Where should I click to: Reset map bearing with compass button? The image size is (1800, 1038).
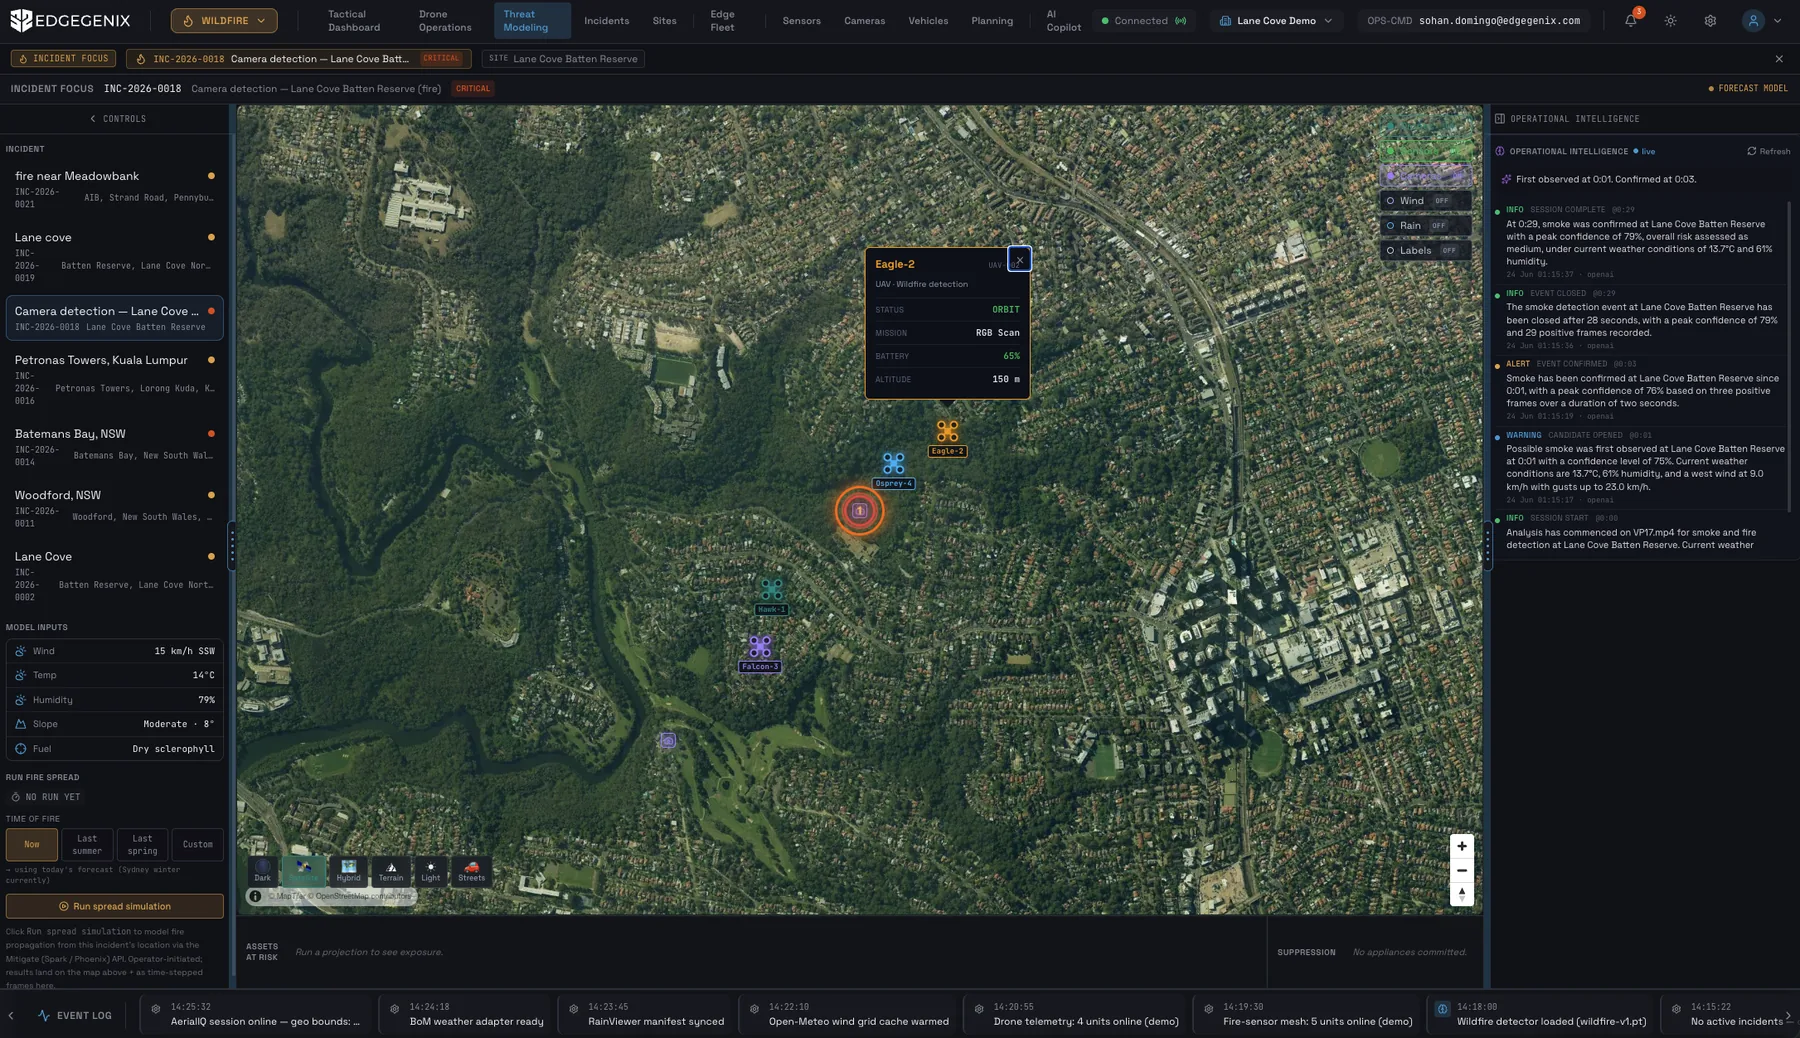coord(1462,895)
